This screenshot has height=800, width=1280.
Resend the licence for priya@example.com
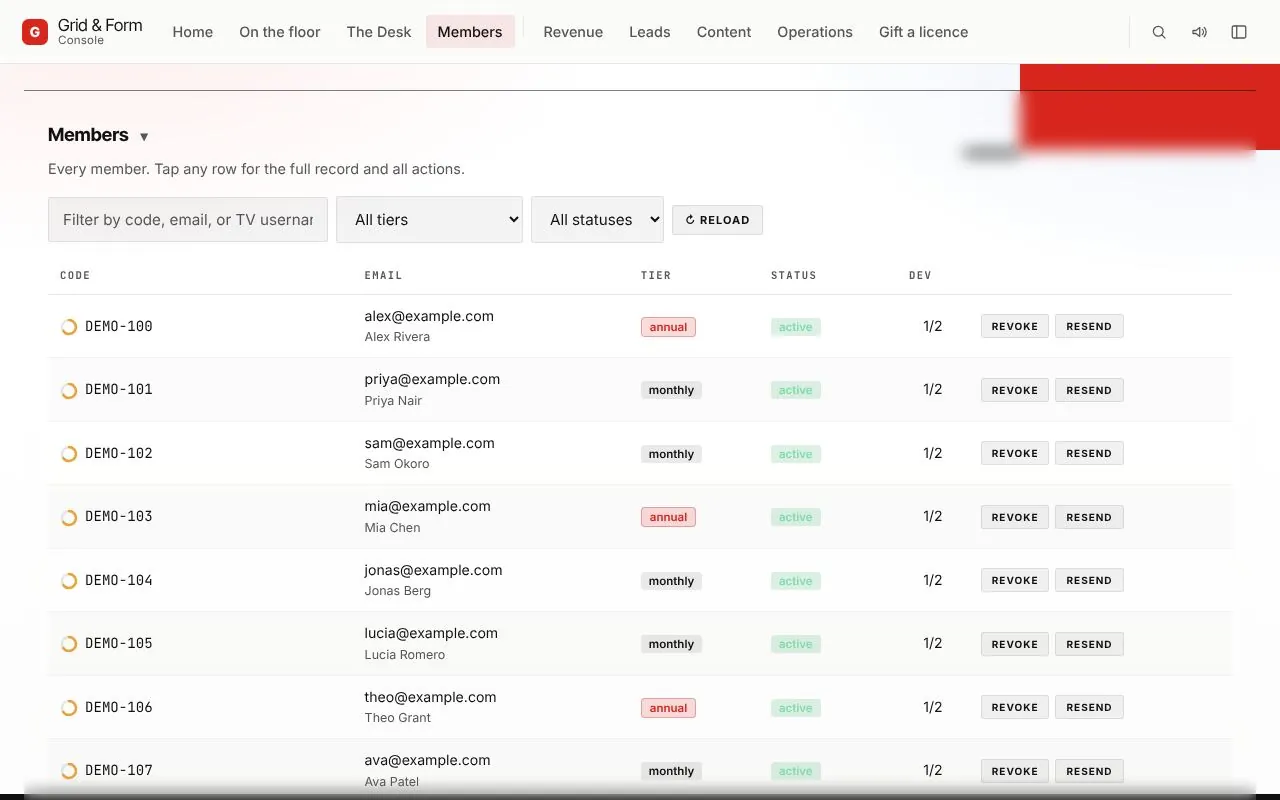1089,390
